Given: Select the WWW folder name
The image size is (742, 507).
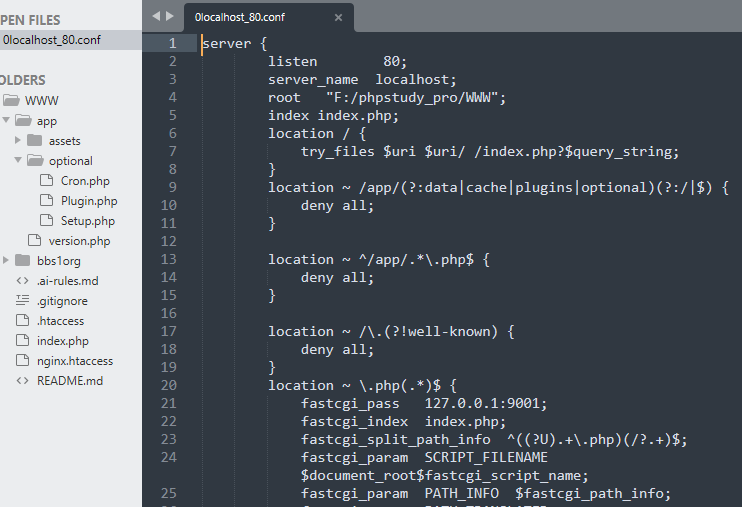Looking at the screenshot, I should pos(42,101).
